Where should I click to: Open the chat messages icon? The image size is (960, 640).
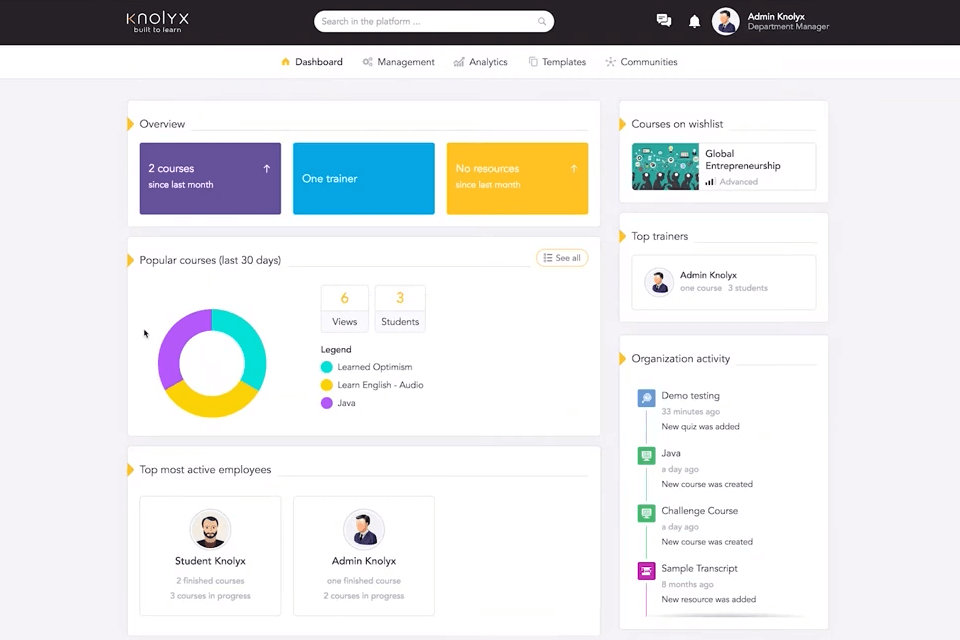click(x=664, y=21)
